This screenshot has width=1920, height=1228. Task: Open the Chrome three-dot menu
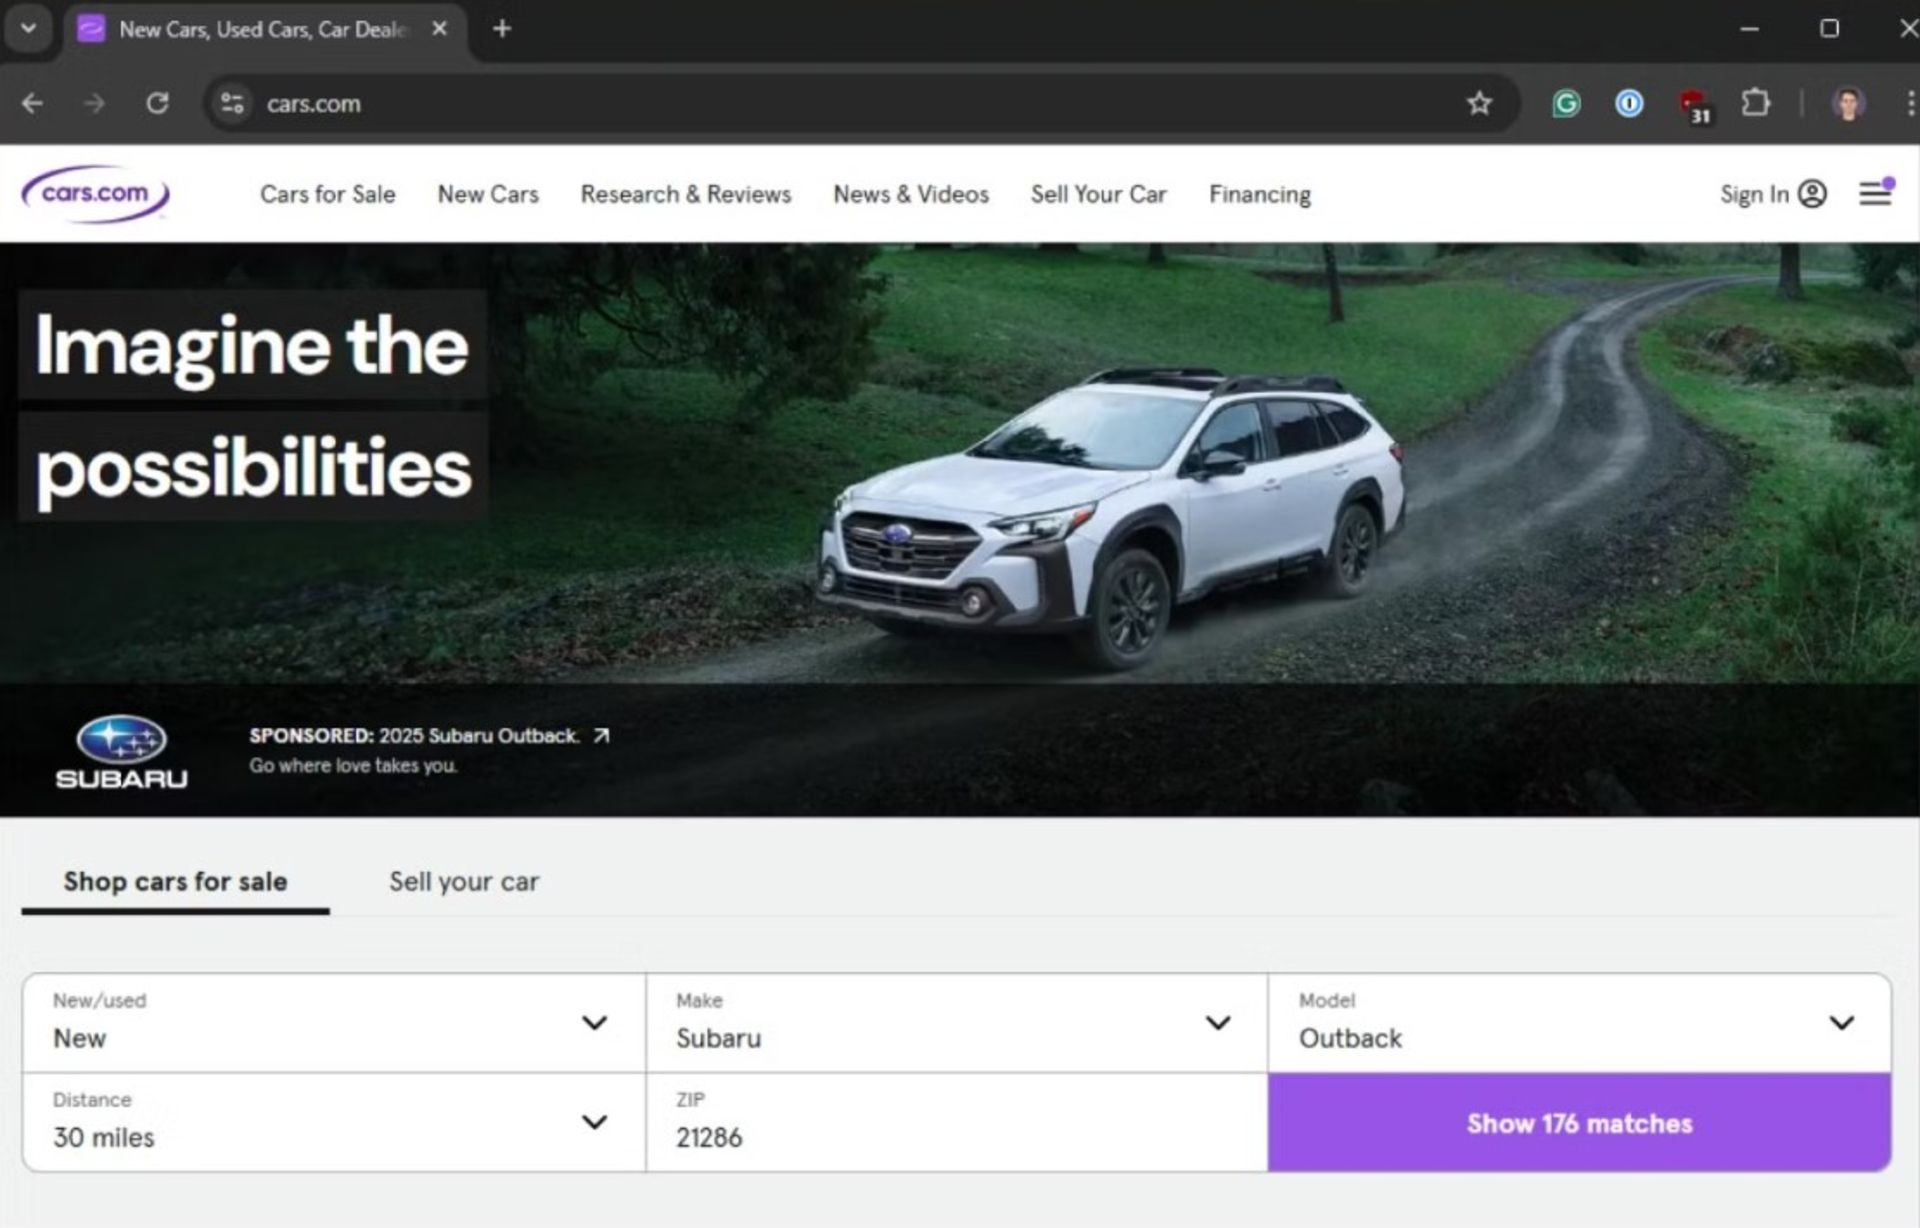(1909, 103)
